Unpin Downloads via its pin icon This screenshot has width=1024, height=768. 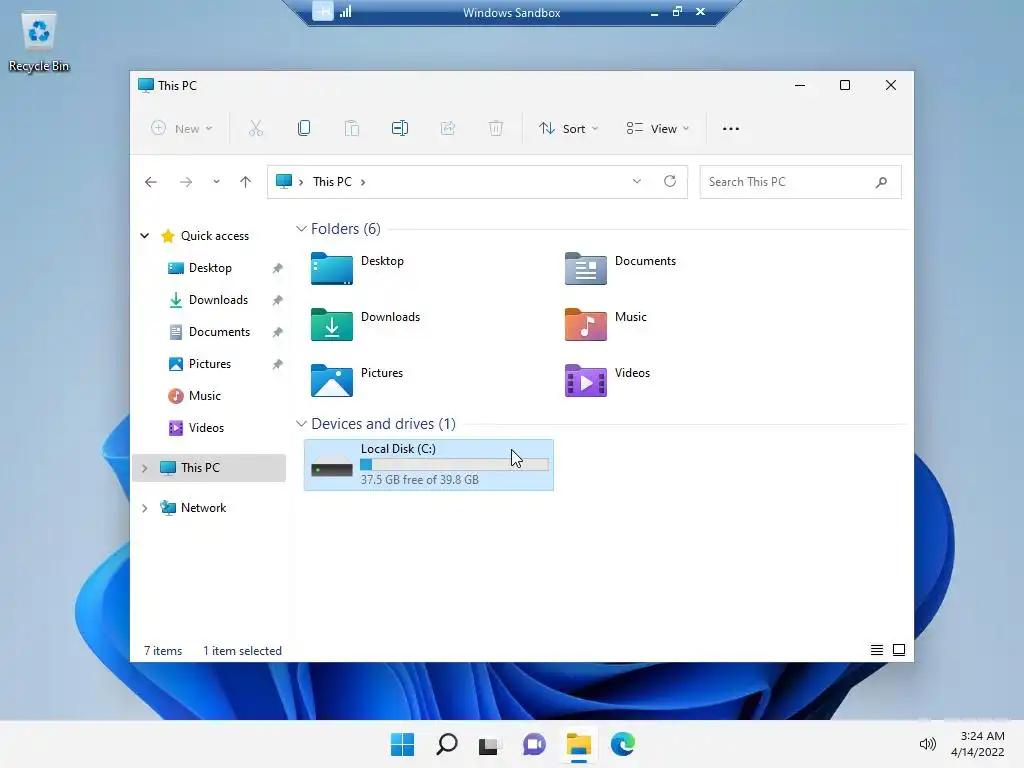click(278, 300)
